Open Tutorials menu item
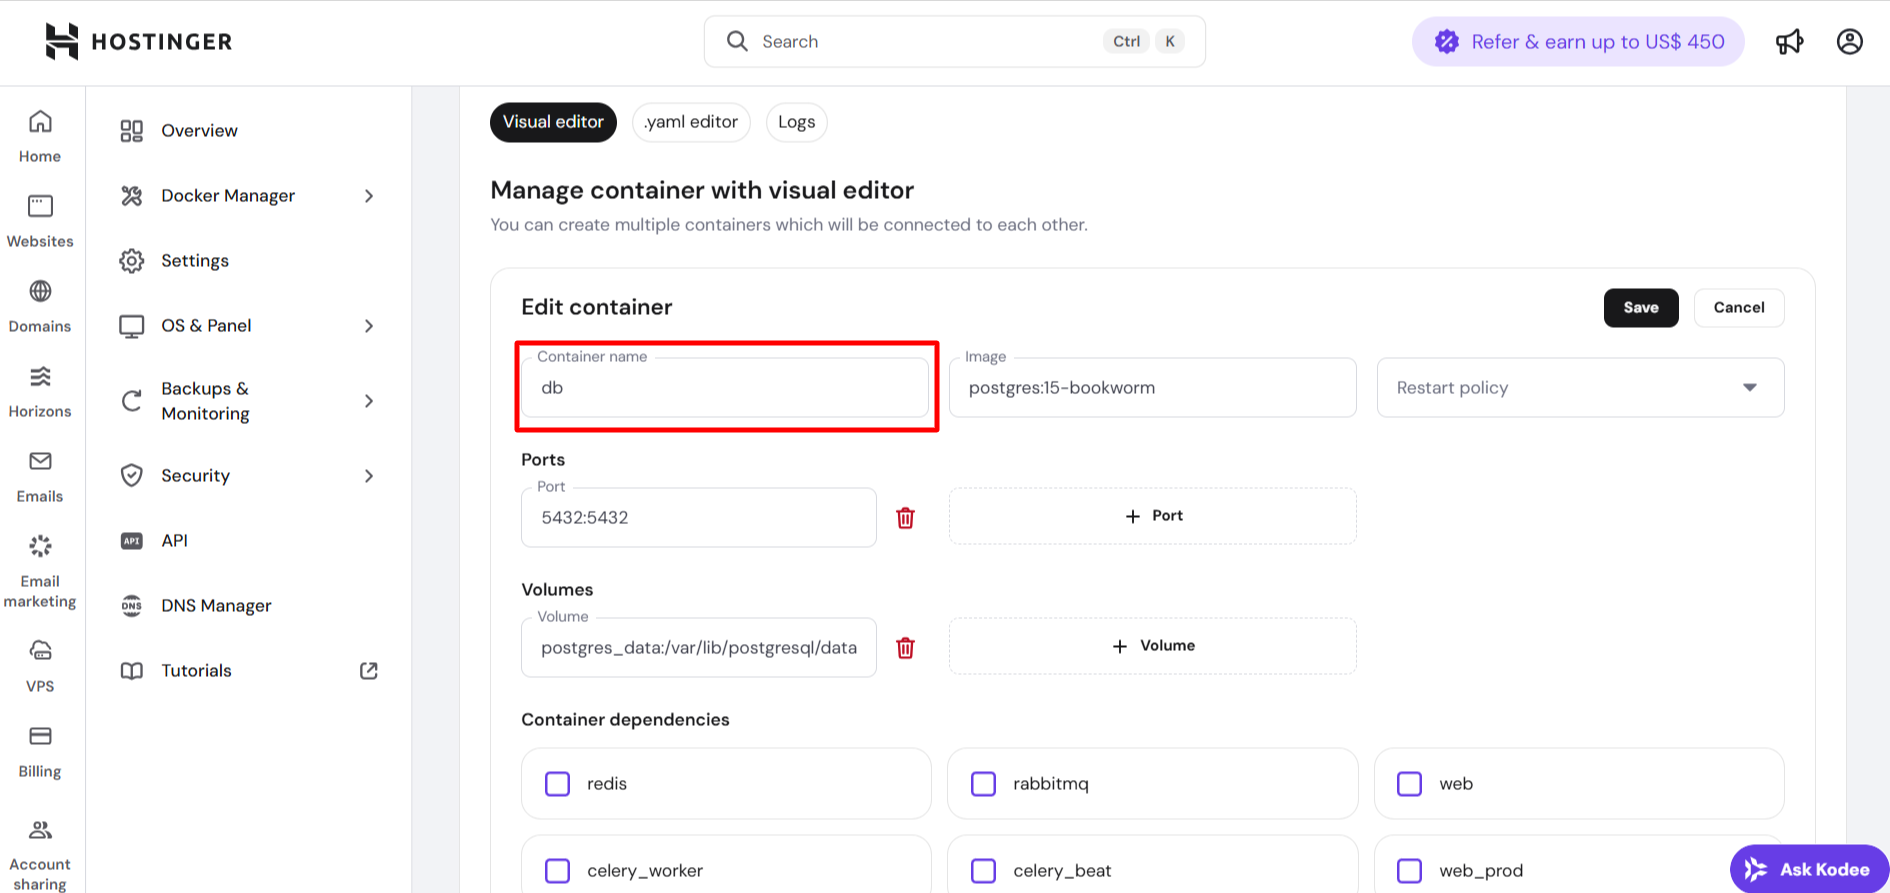 [x=196, y=670]
